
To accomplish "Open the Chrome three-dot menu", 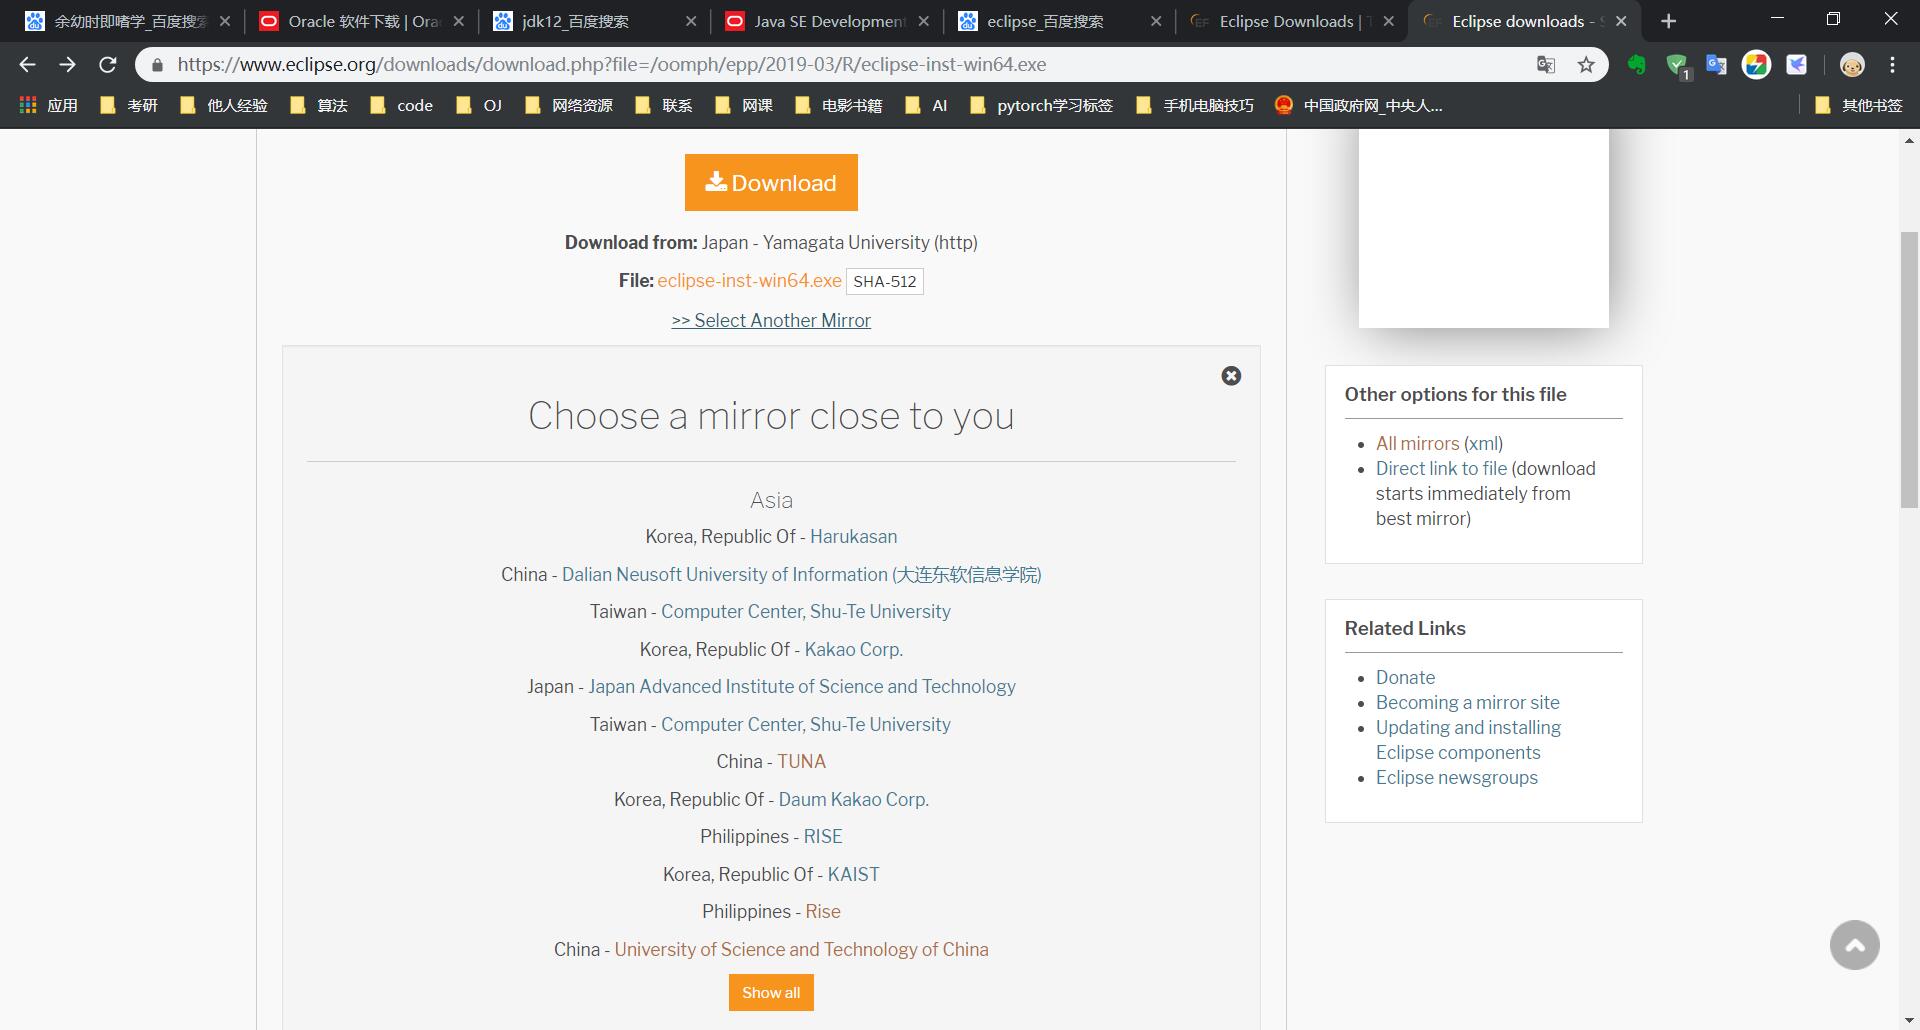I will coord(1892,65).
